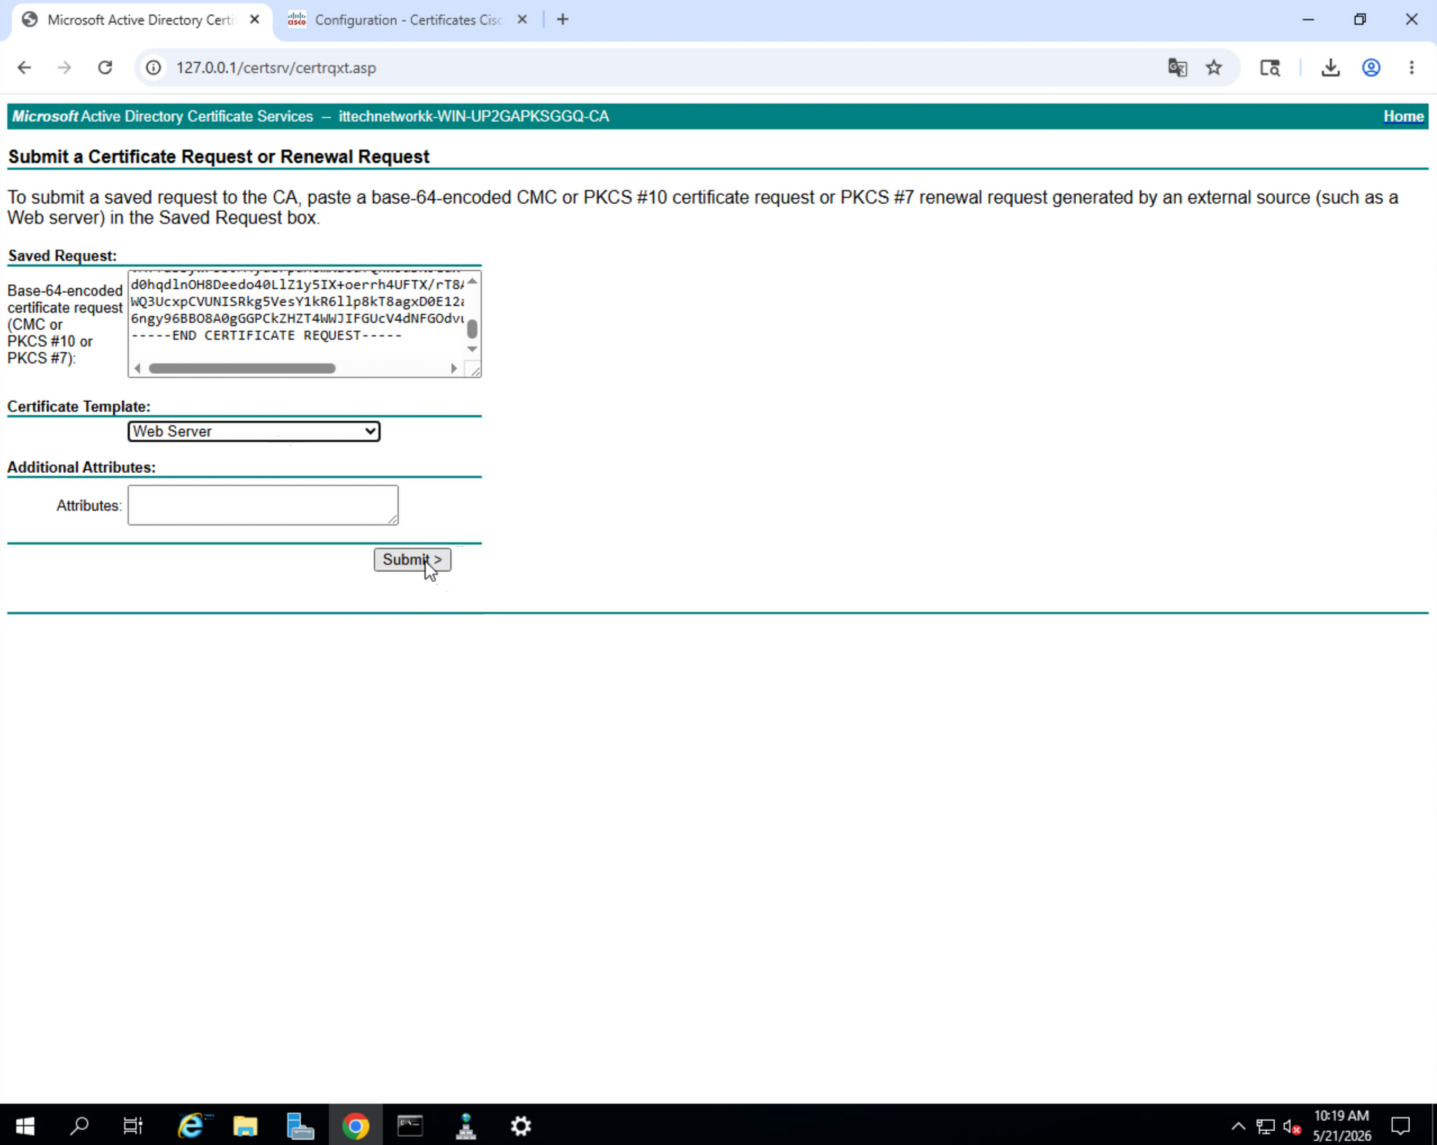Click the Attributes box resize grip corner
The height and width of the screenshot is (1145, 1437).
pos(392,518)
